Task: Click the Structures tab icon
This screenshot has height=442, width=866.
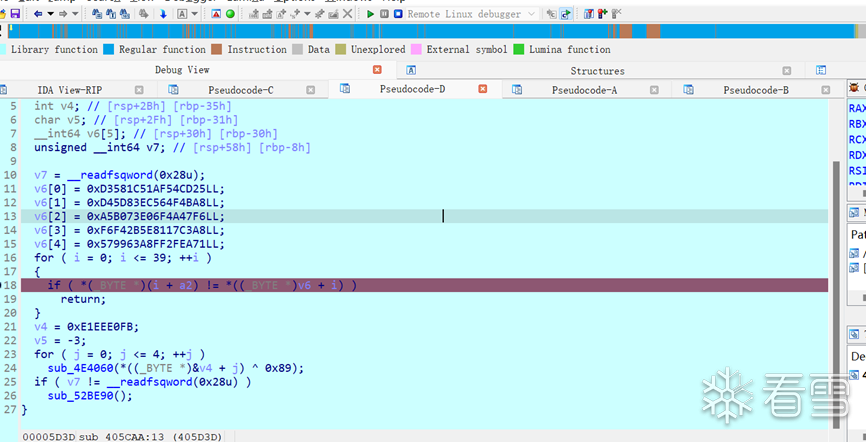Action: pos(411,70)
